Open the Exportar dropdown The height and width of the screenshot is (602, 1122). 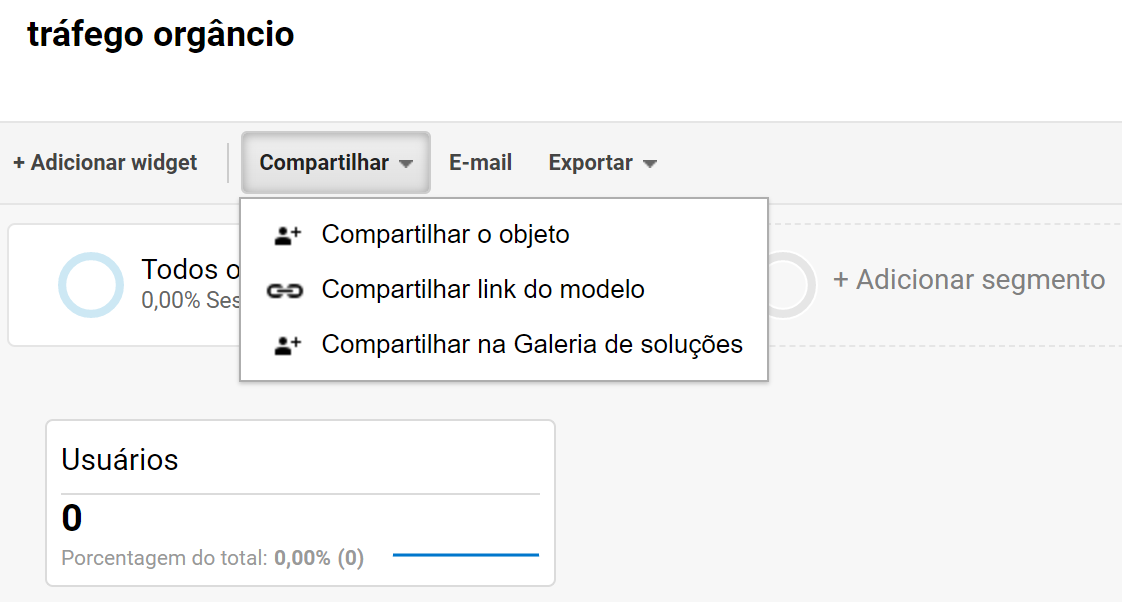(592, 162)
